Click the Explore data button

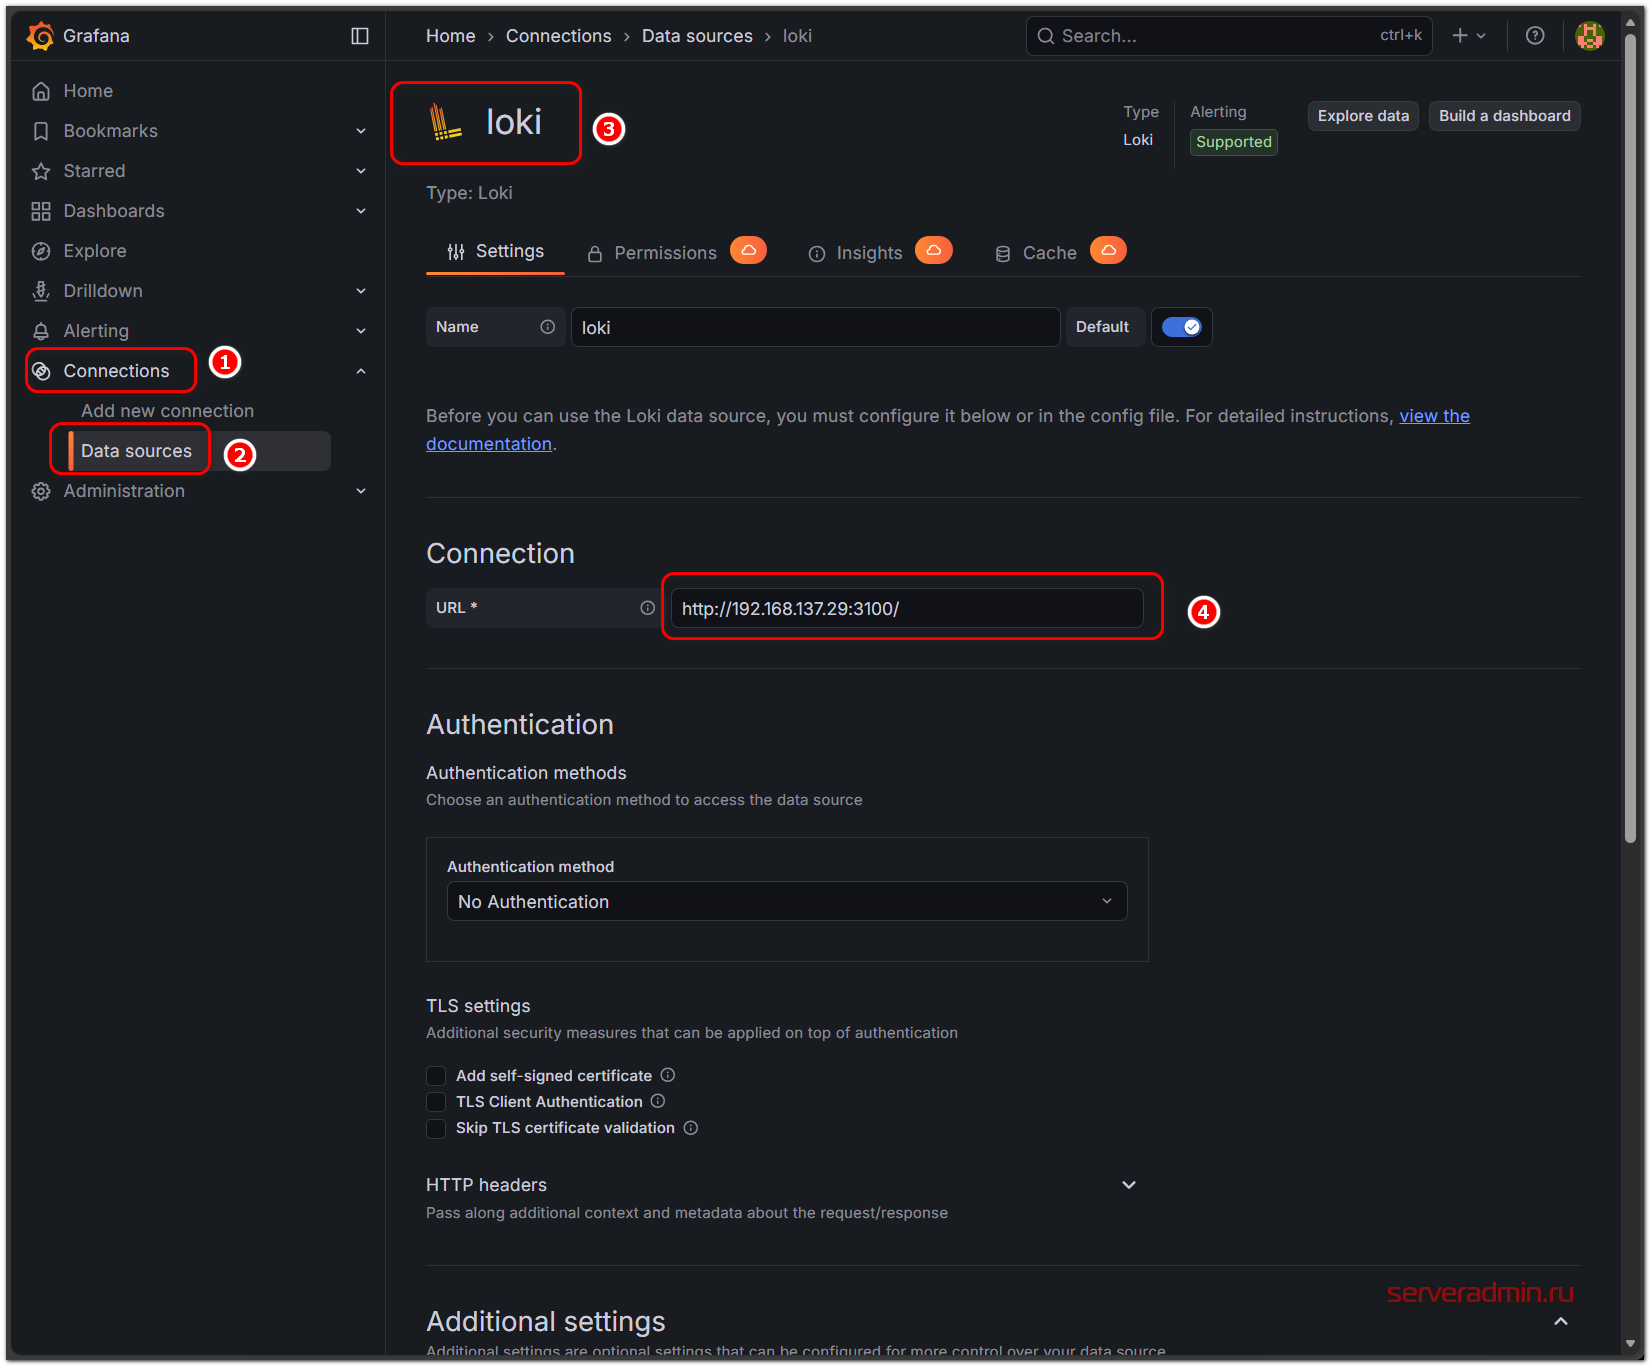pyautogui.click(x=1362, y=116)
